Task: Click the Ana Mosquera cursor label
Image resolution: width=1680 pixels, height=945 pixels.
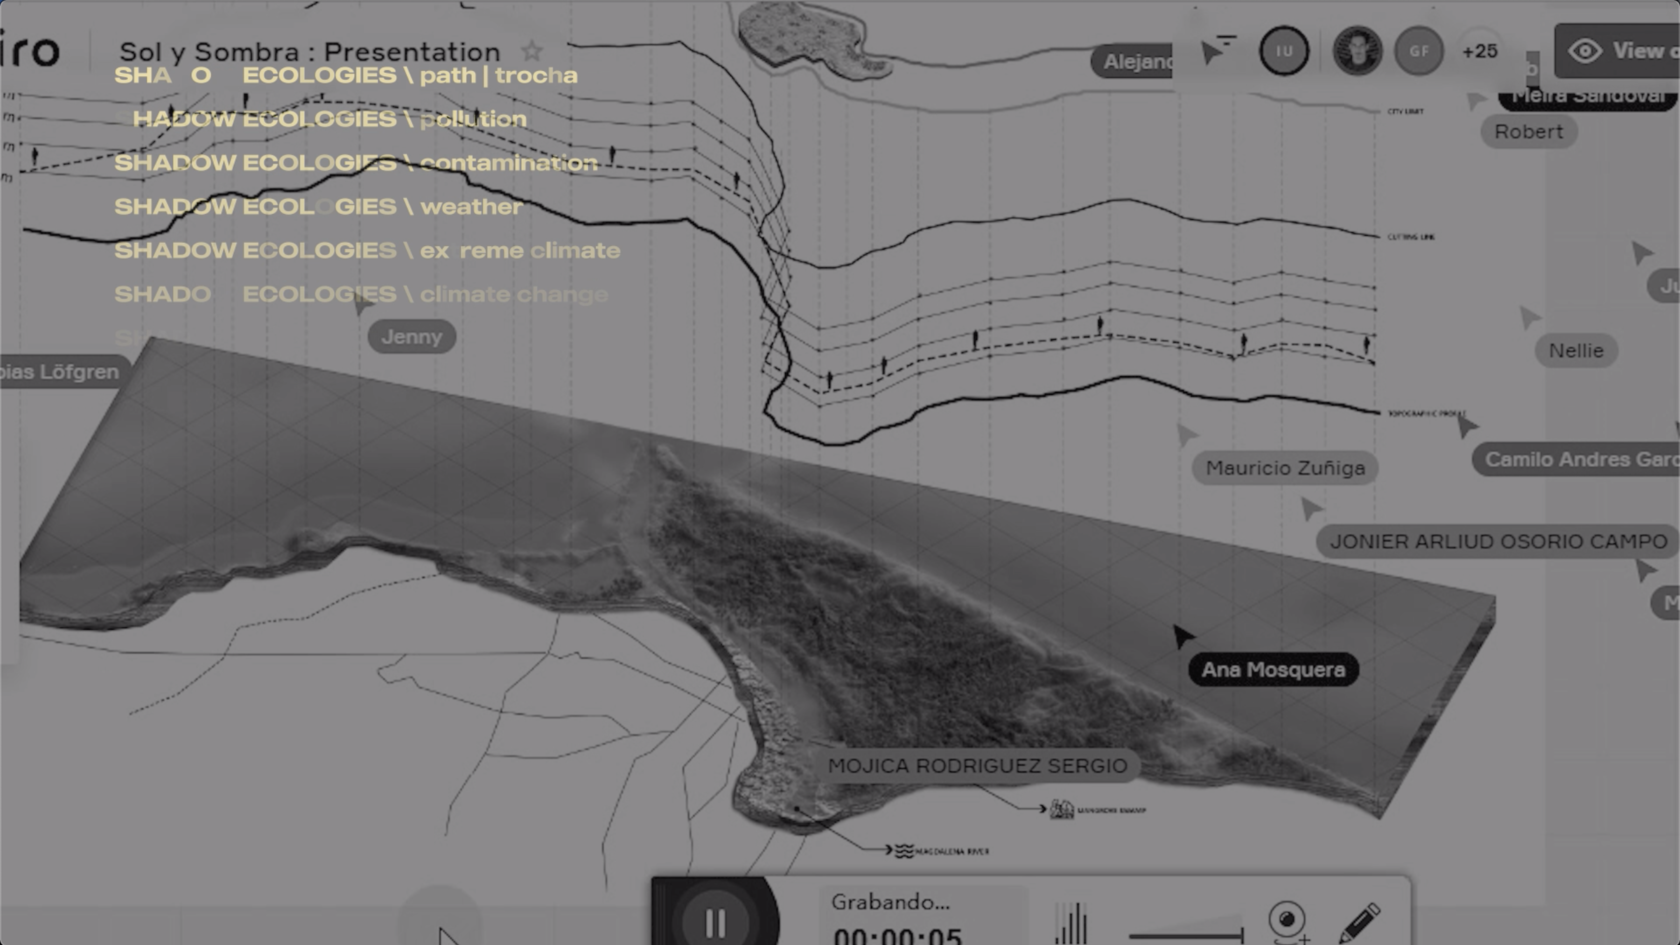Action: 1273,670
